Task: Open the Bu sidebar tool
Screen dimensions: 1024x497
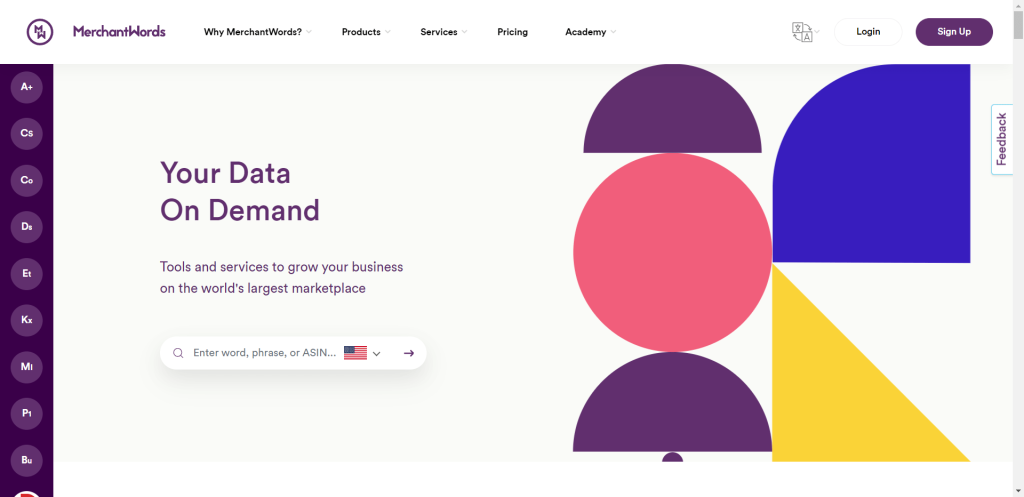Action: 27,460
